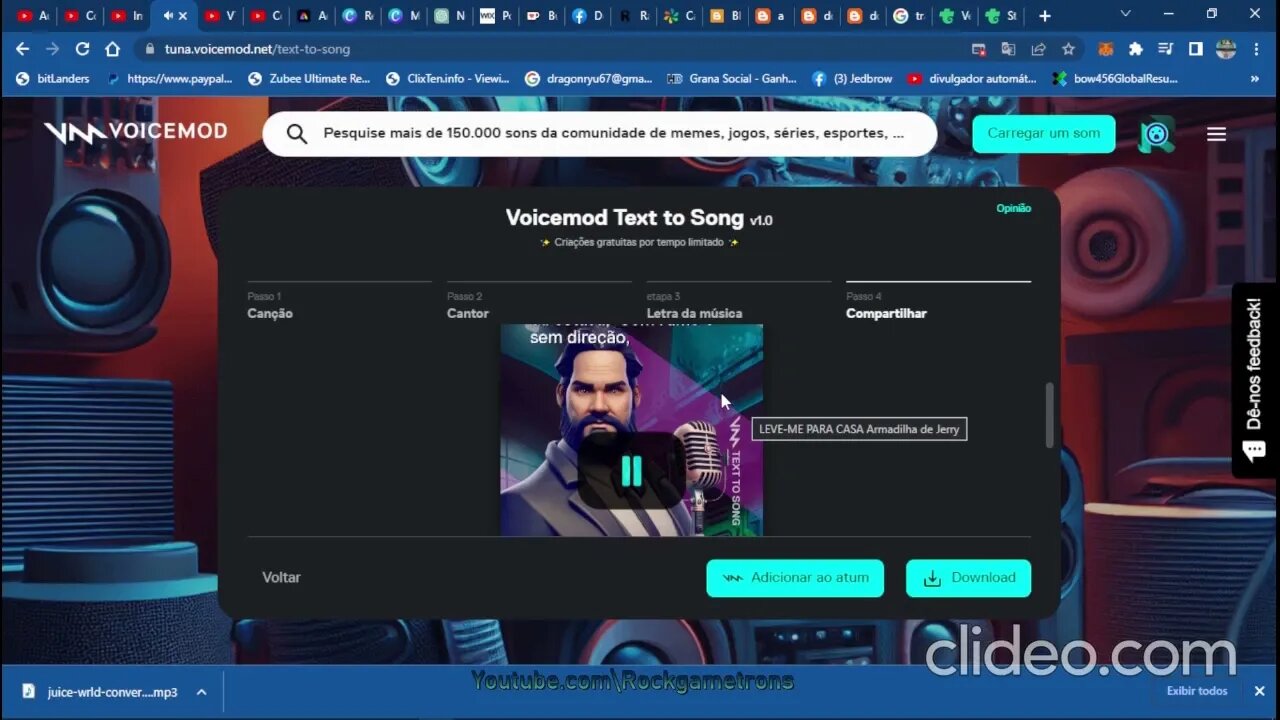Open the hamburger menu in Voicemod header
The width and height of the screenshot is (1280, 720).
coord(1216,134)
